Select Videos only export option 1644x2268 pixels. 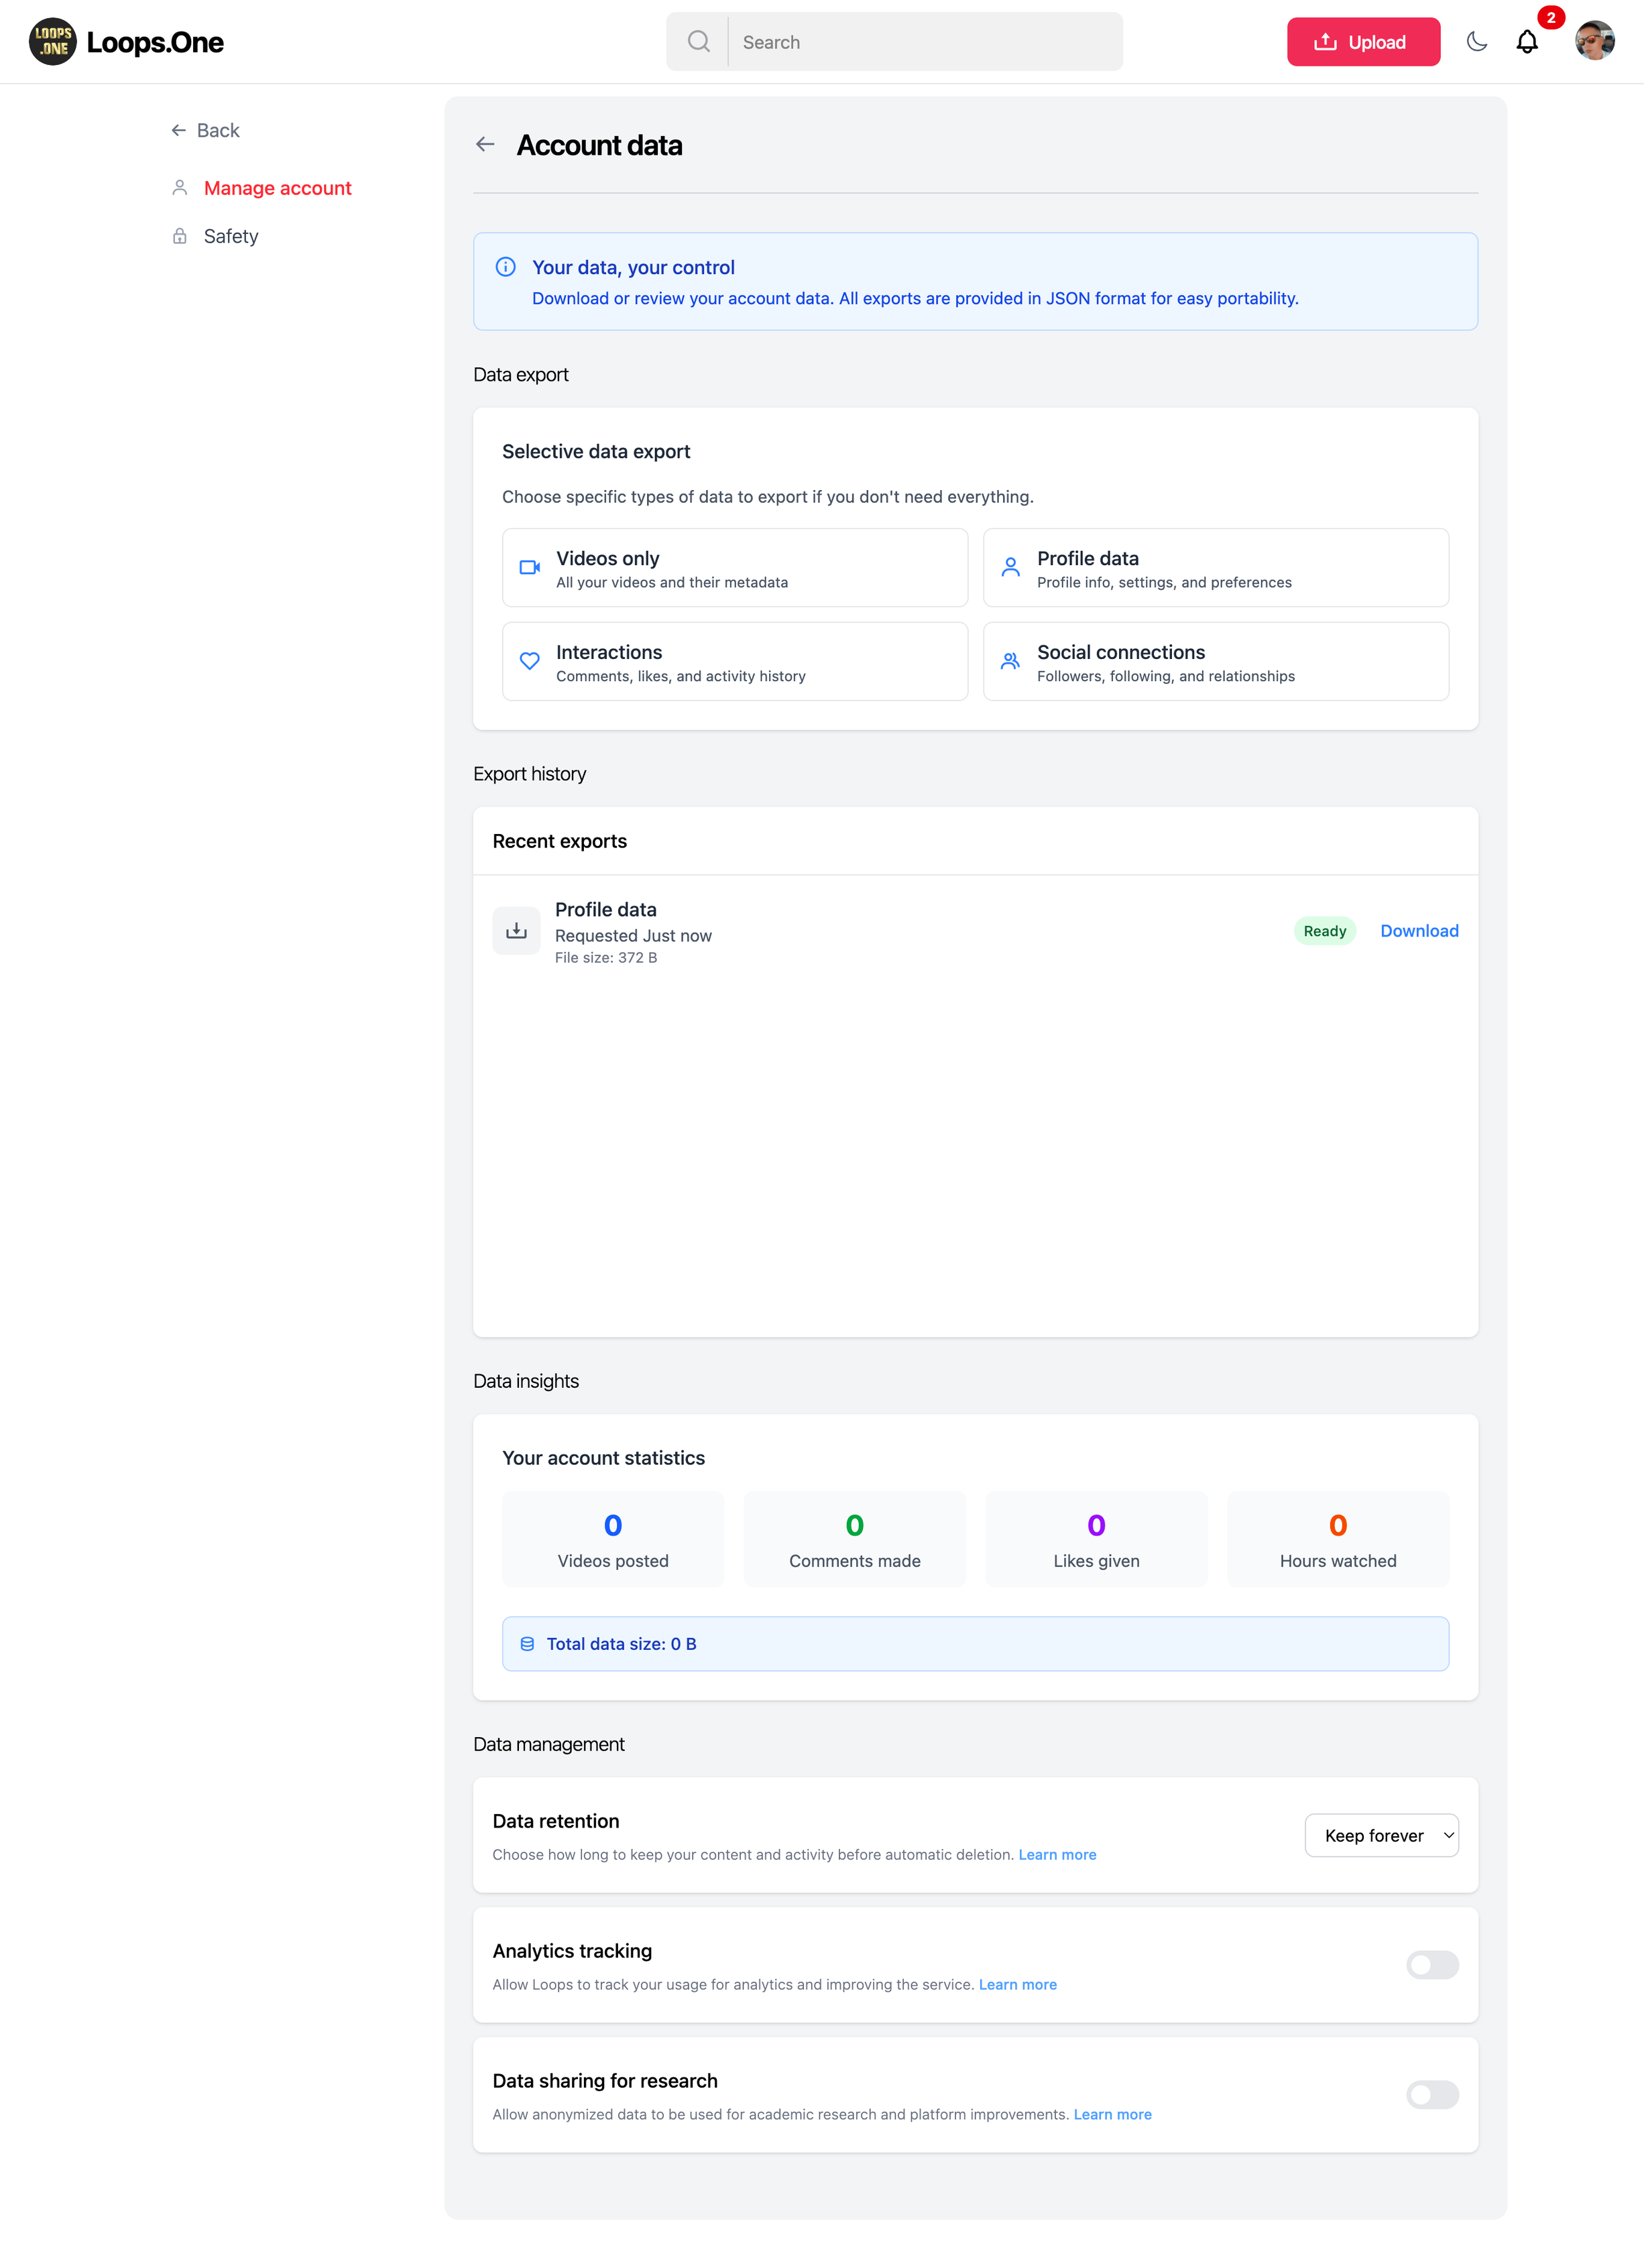pos(735,568)
